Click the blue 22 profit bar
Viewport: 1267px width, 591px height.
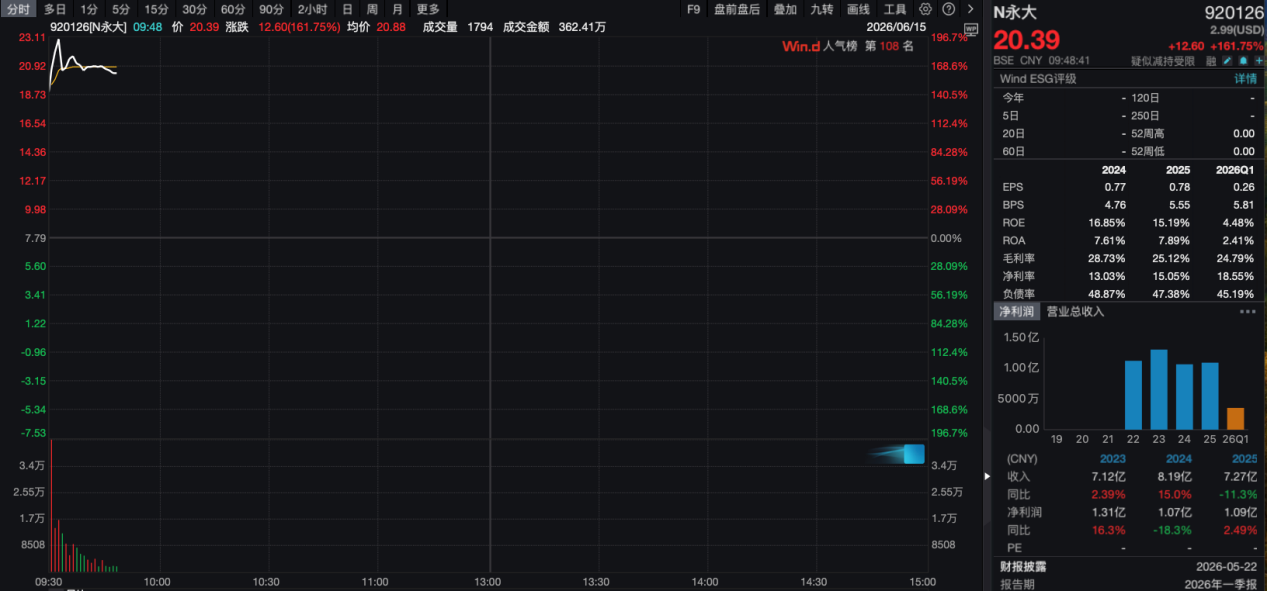1133,395
